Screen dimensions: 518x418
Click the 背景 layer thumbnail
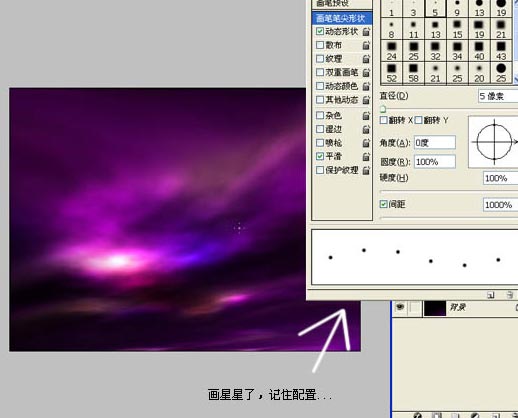click(x=435, y=308)
